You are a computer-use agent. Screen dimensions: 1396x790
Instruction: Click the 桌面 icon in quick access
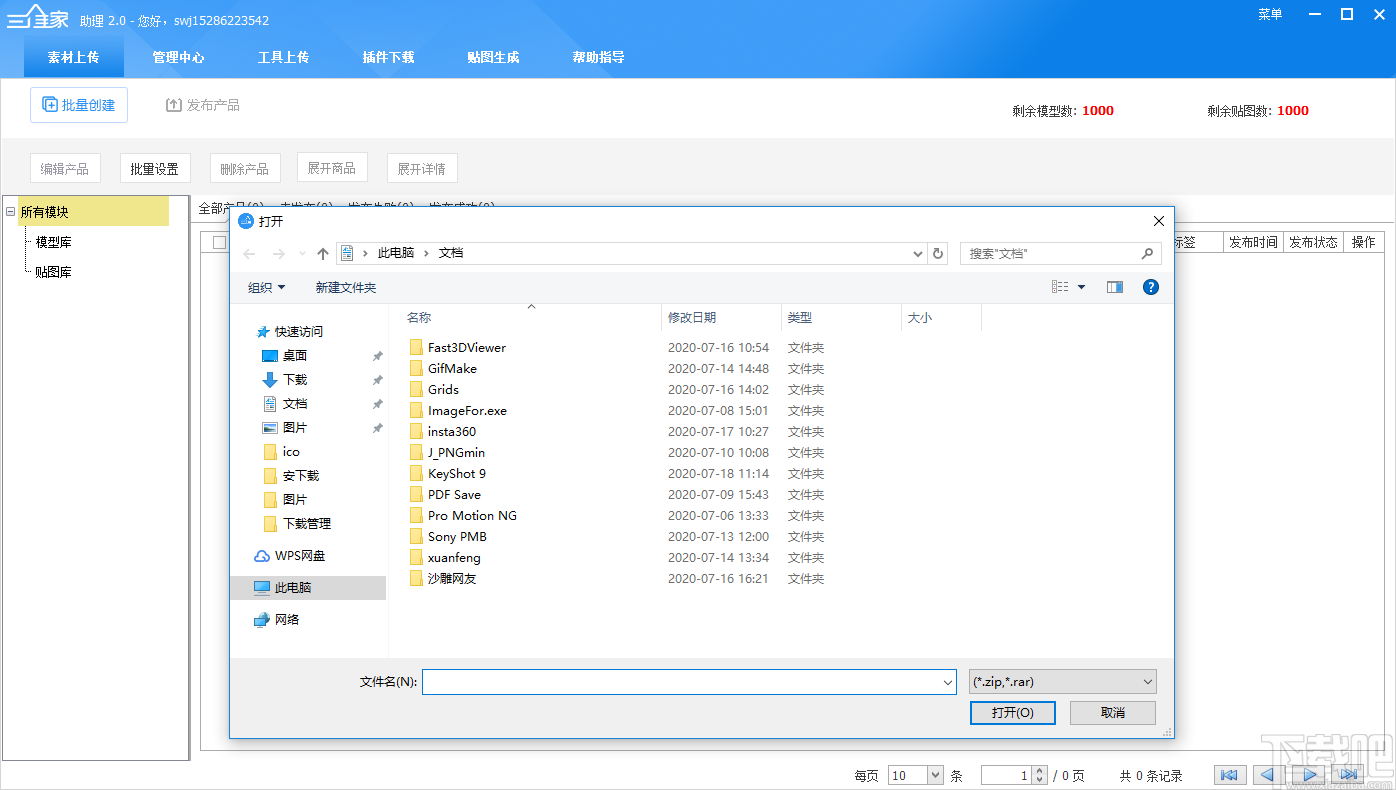269,356
